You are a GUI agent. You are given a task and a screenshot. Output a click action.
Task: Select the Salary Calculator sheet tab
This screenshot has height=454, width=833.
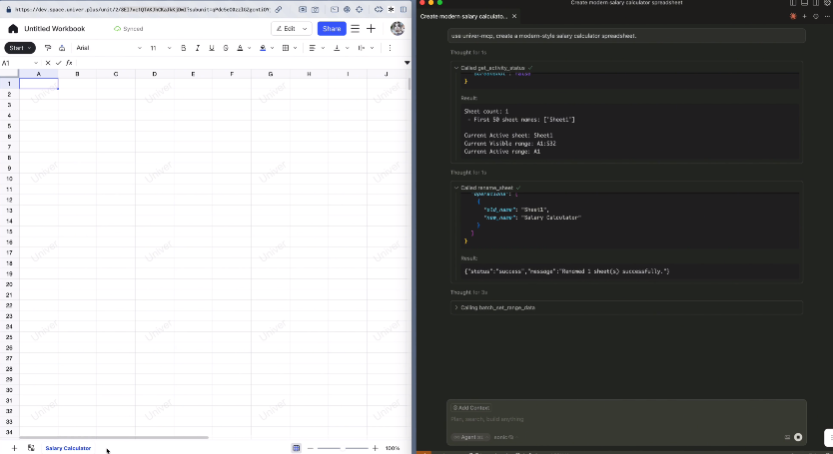tap(68, 448)
